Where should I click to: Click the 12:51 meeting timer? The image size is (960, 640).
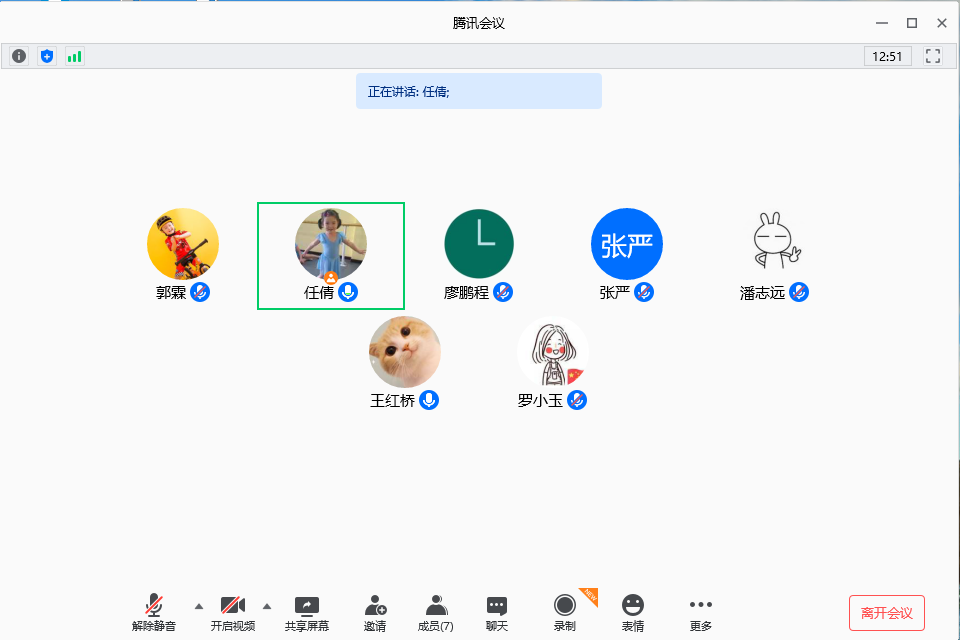pyautogui.click(x=888, y=56)
